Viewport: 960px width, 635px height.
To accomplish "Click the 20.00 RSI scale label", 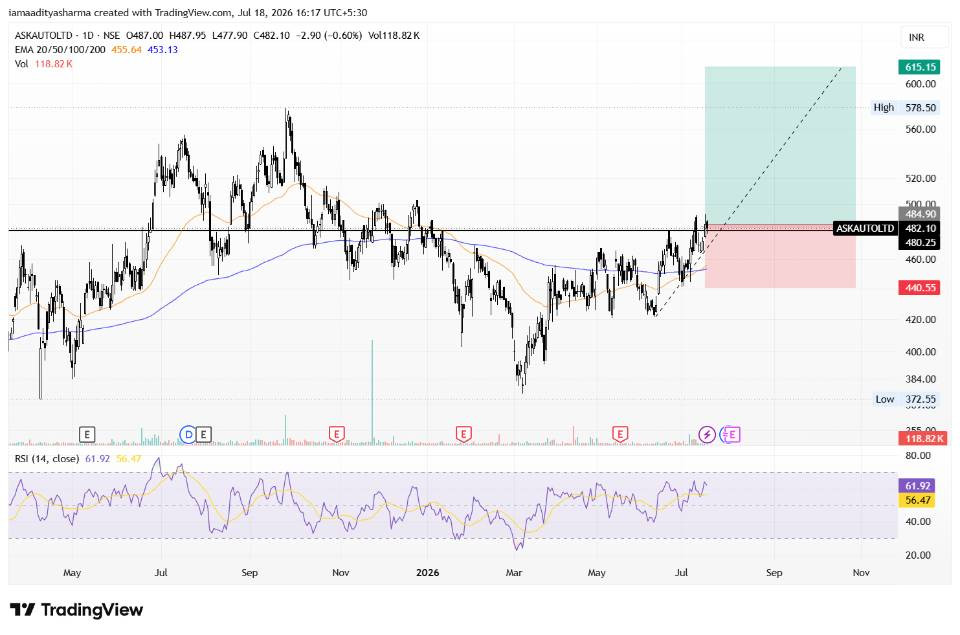I will pos(918,555).
